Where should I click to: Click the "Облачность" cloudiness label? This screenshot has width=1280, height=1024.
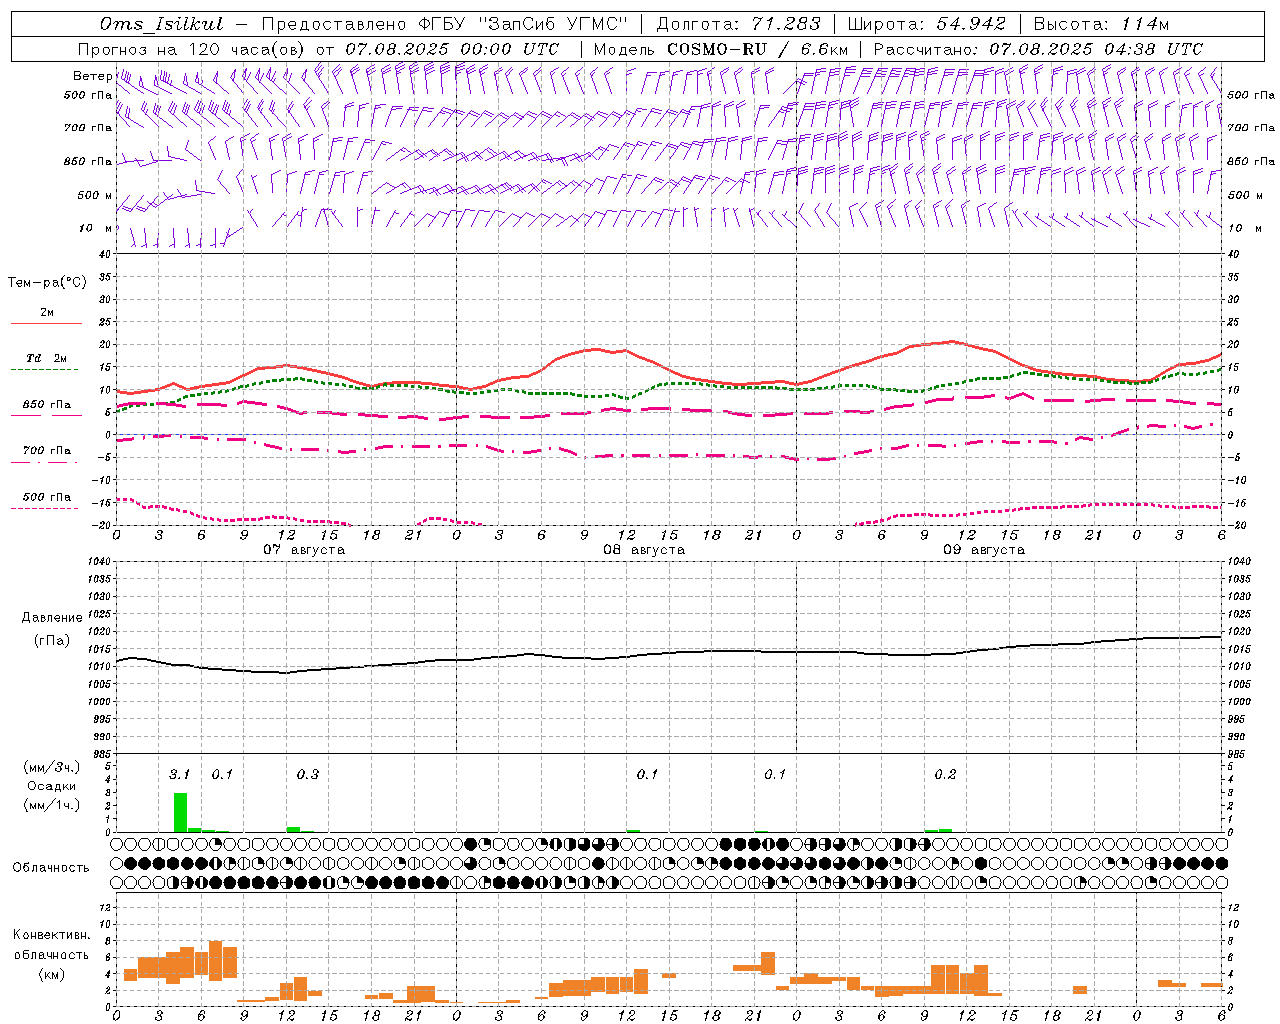[x=51, y=867]
